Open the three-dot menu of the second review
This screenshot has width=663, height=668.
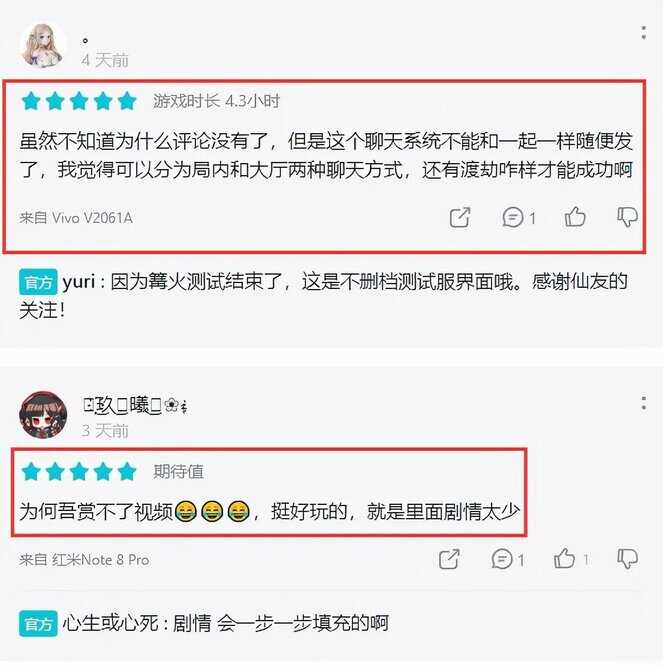pos(643,403)
